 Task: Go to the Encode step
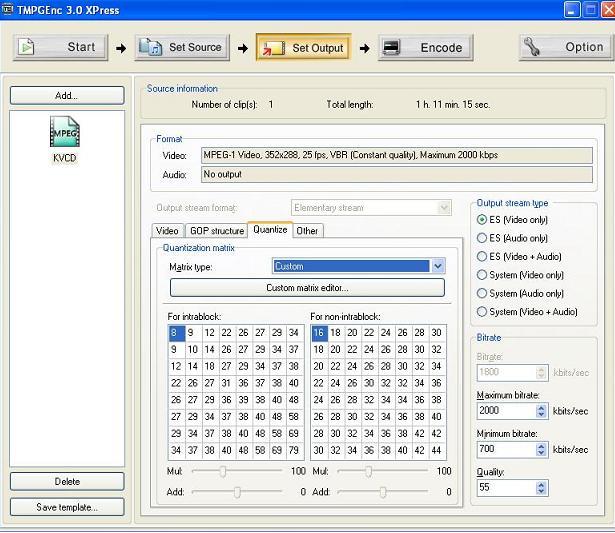(426, 47)
